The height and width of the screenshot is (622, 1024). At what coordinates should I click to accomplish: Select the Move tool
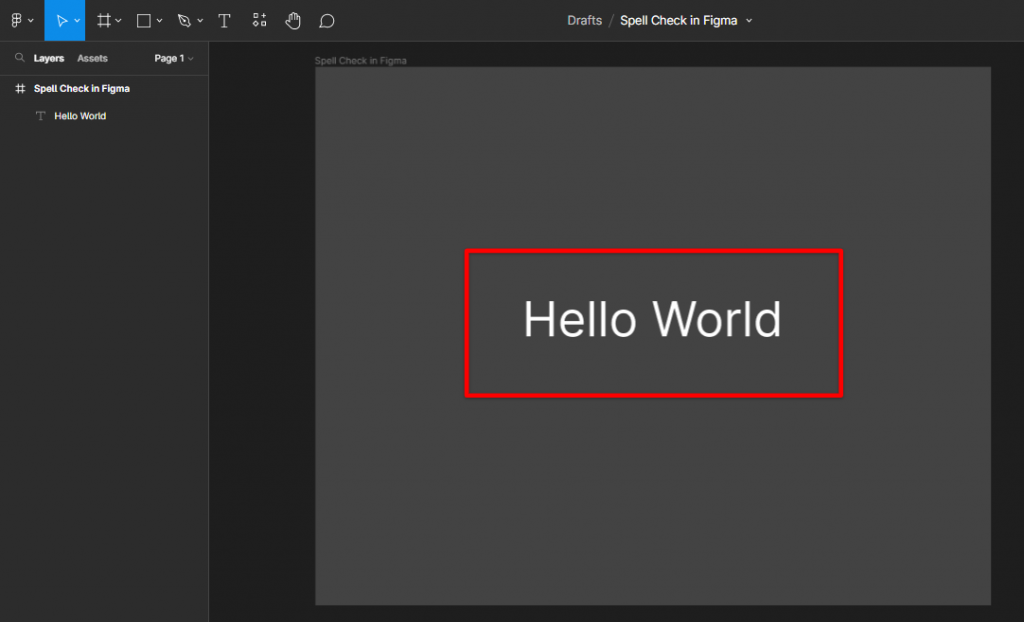point(60,20)
